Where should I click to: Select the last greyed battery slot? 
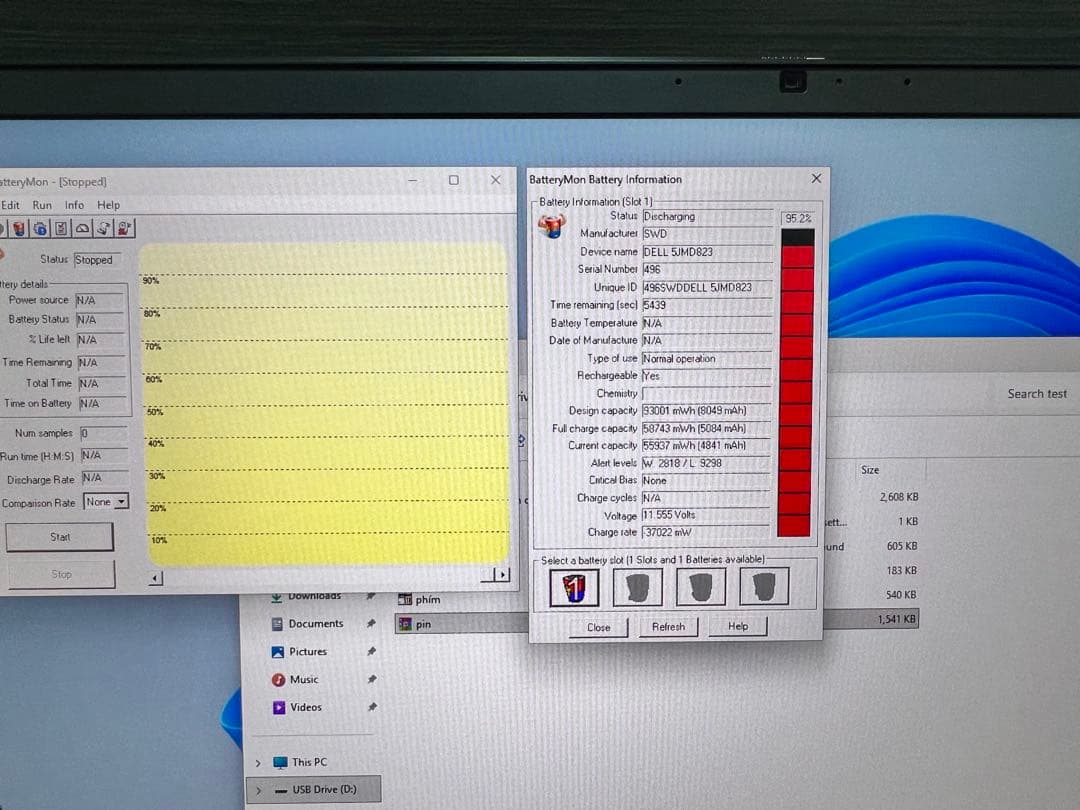click(764, 587)
